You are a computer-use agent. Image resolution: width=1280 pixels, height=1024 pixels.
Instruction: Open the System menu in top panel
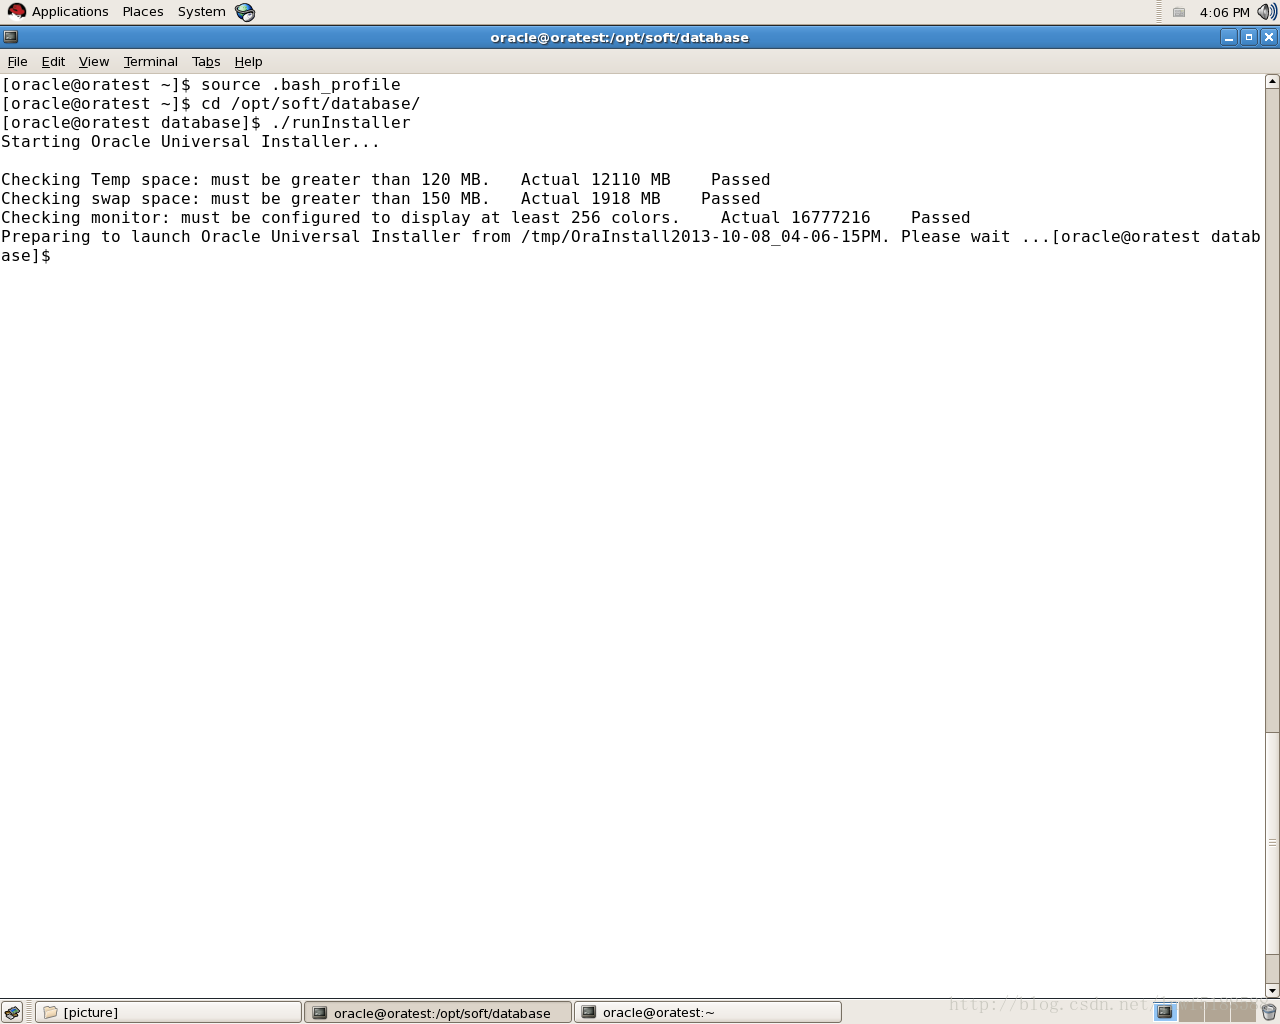pos(202,12)
